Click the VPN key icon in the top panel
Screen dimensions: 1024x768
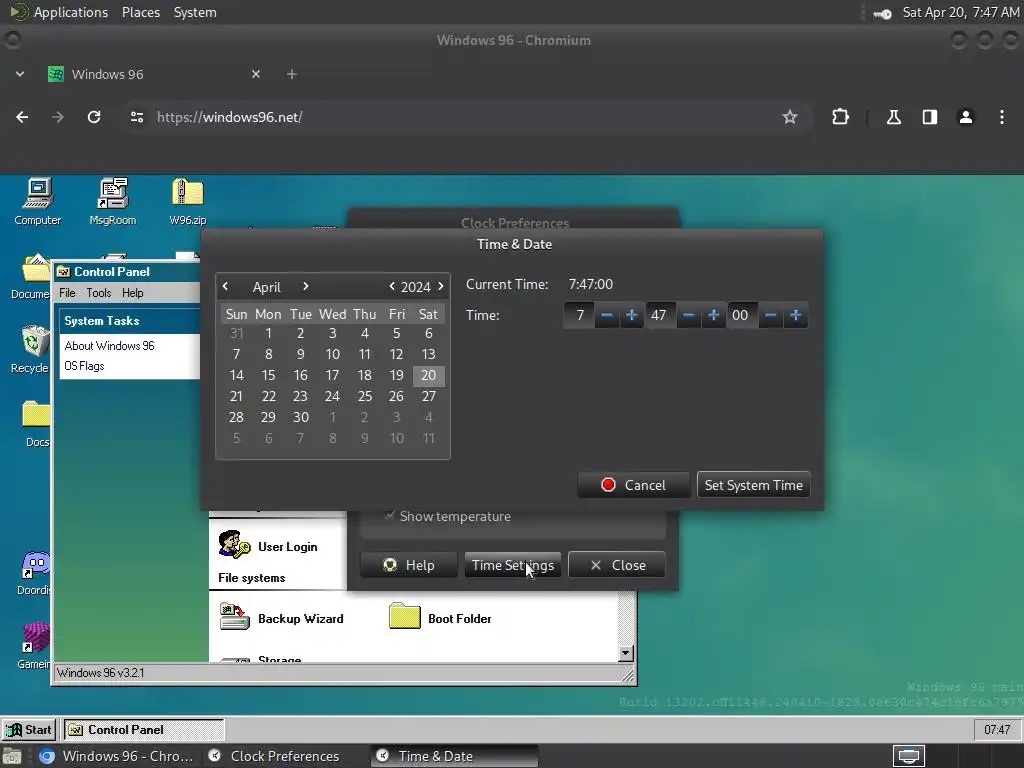(x=882, y=13)
